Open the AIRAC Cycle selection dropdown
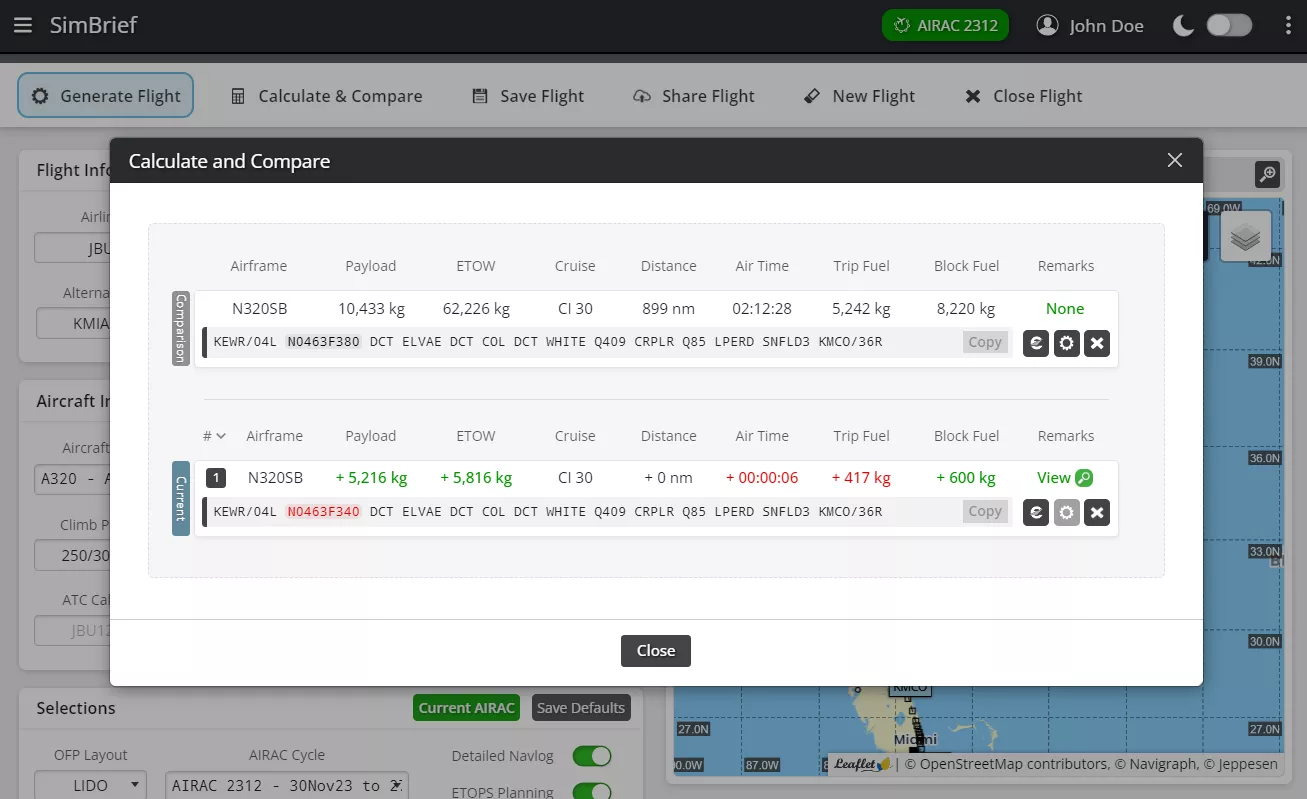1307x799 pixels. pyautogui.click(x=286, y=785)
